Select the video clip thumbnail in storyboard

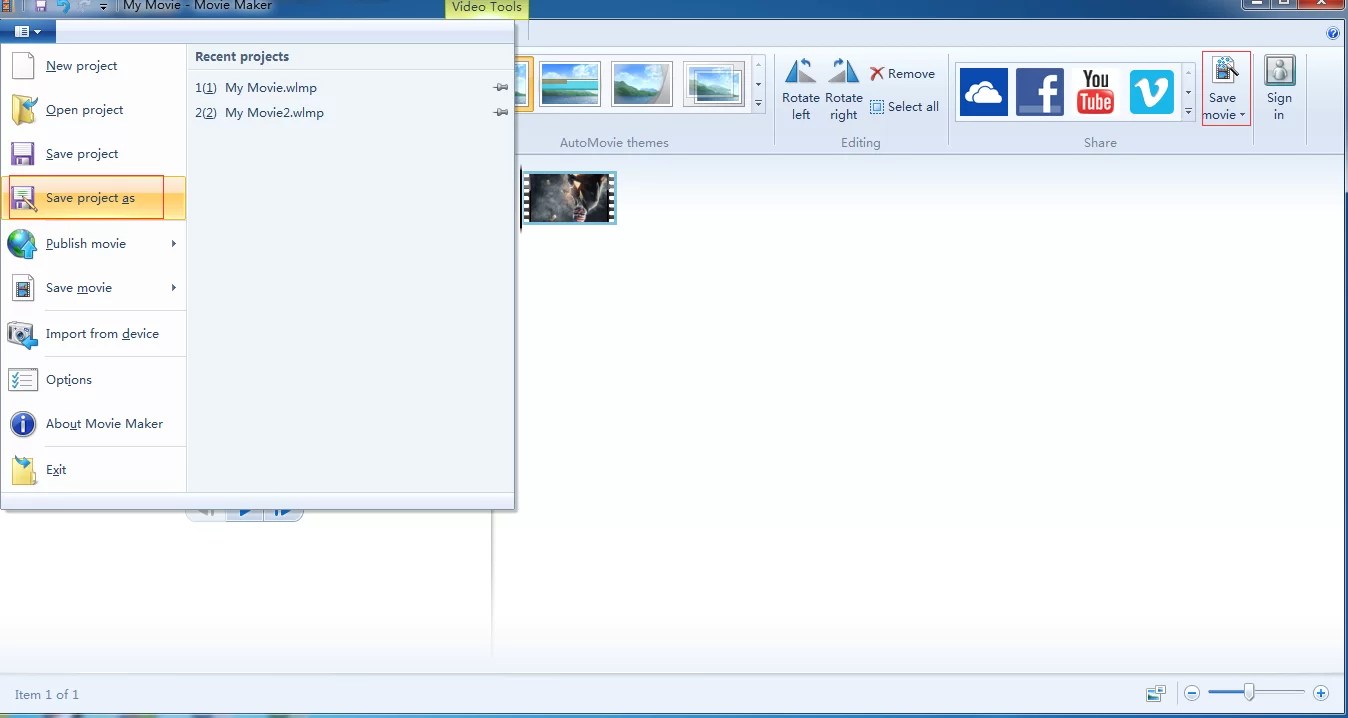[x=569, y=196]
